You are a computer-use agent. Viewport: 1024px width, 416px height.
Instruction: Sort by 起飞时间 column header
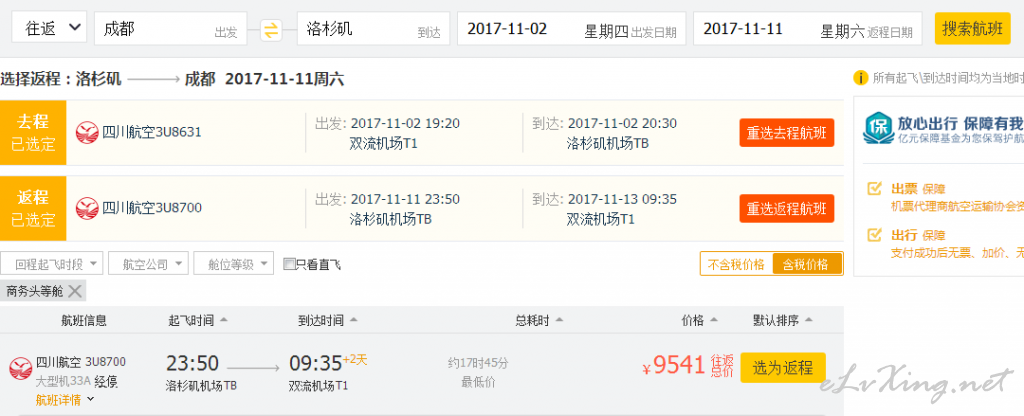pyautogui.click(x=198, y=321)
